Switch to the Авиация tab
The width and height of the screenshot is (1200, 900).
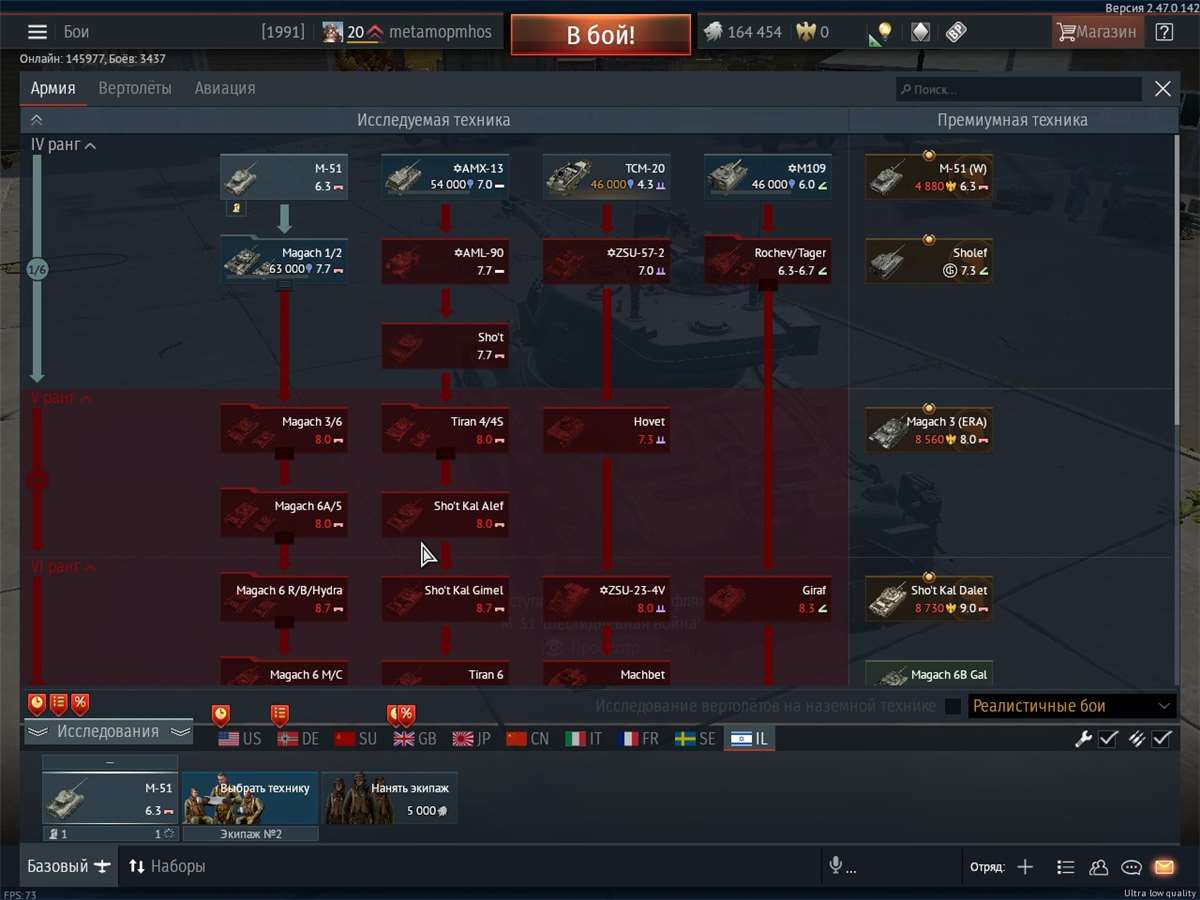point(225,88)
